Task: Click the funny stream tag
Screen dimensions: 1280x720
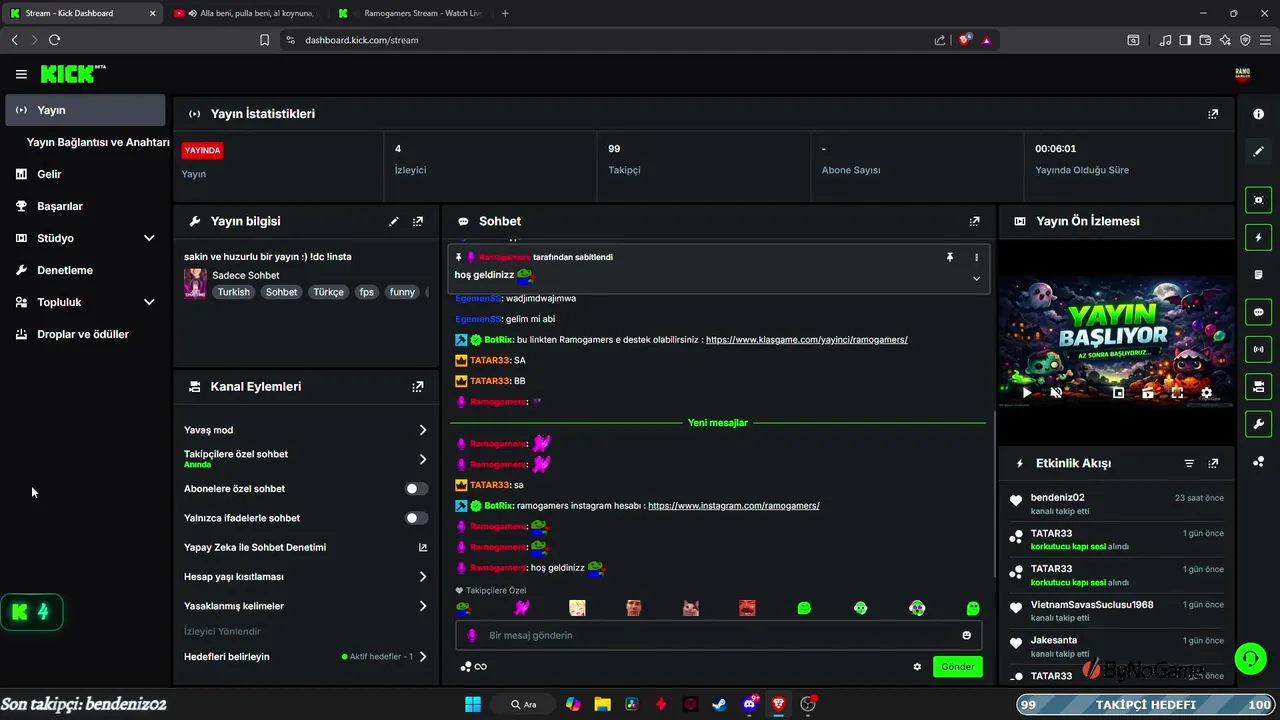Action: pyautogui.click(x=402, y=292)
